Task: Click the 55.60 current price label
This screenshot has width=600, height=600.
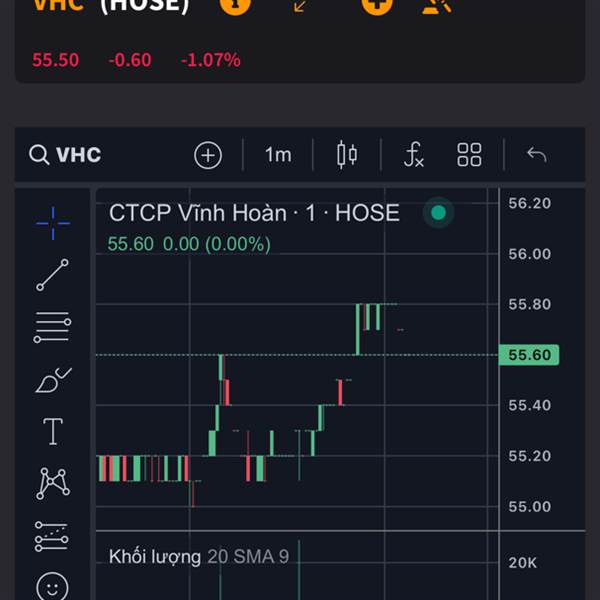Action: pyautogui.click(x=529, y=355)
